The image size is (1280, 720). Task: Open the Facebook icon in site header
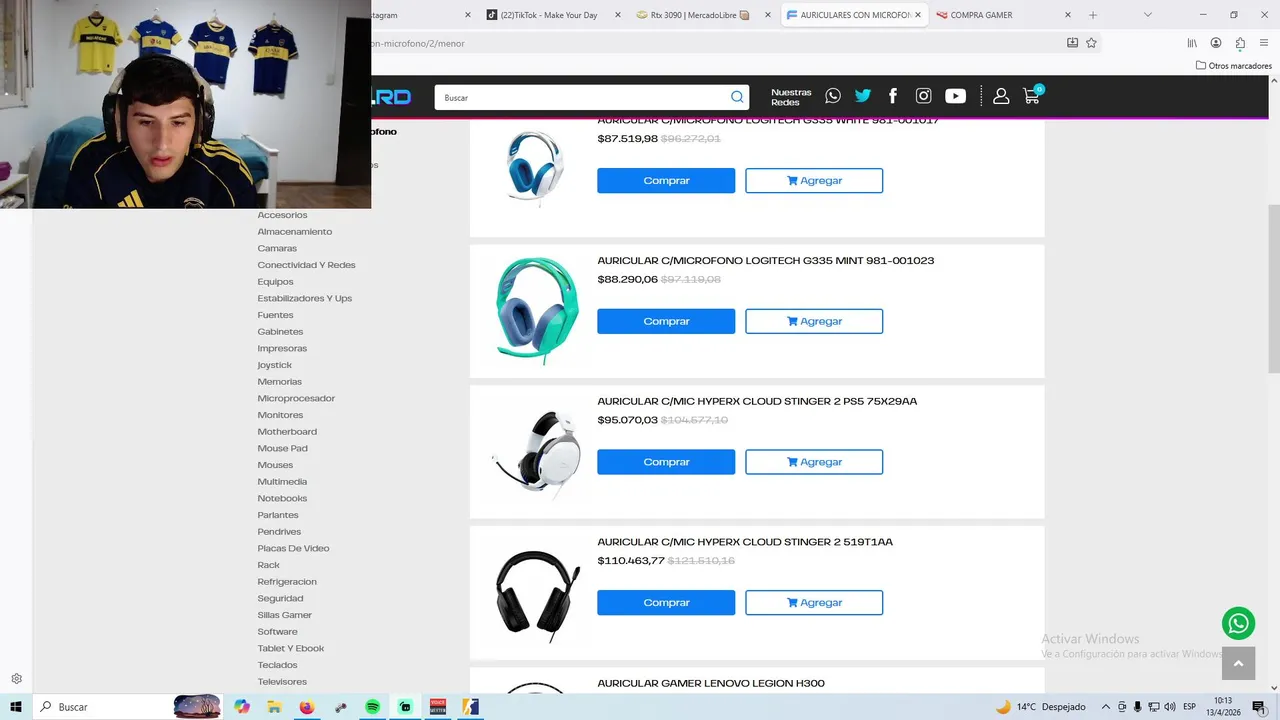(x=893, y=96)
